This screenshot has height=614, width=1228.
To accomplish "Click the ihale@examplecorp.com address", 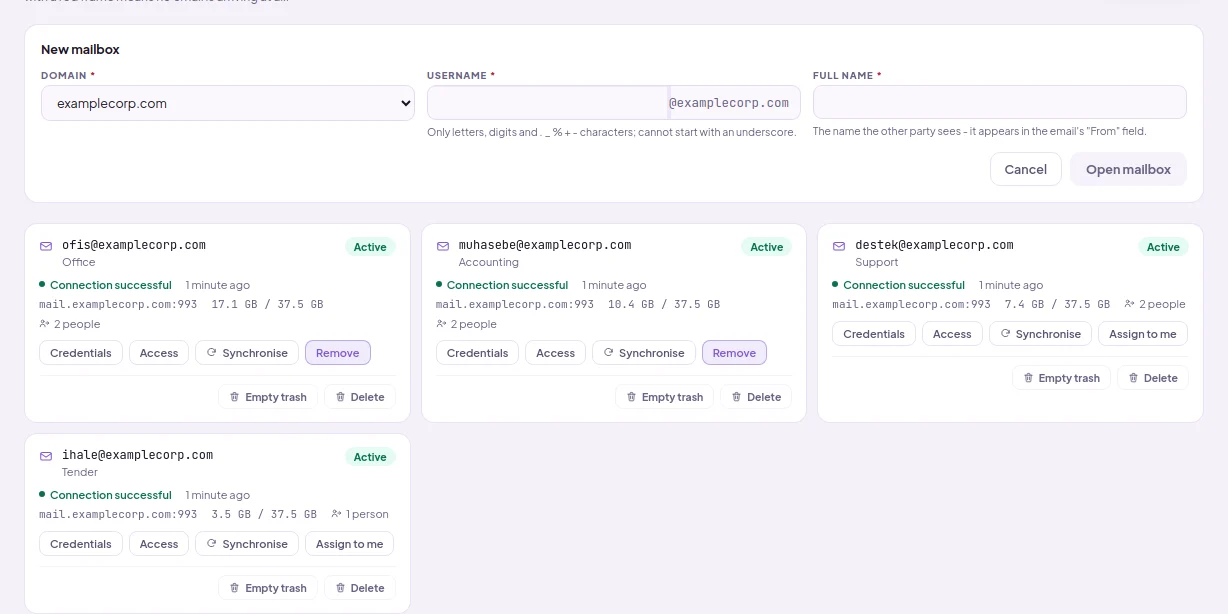I will point(138,455).
